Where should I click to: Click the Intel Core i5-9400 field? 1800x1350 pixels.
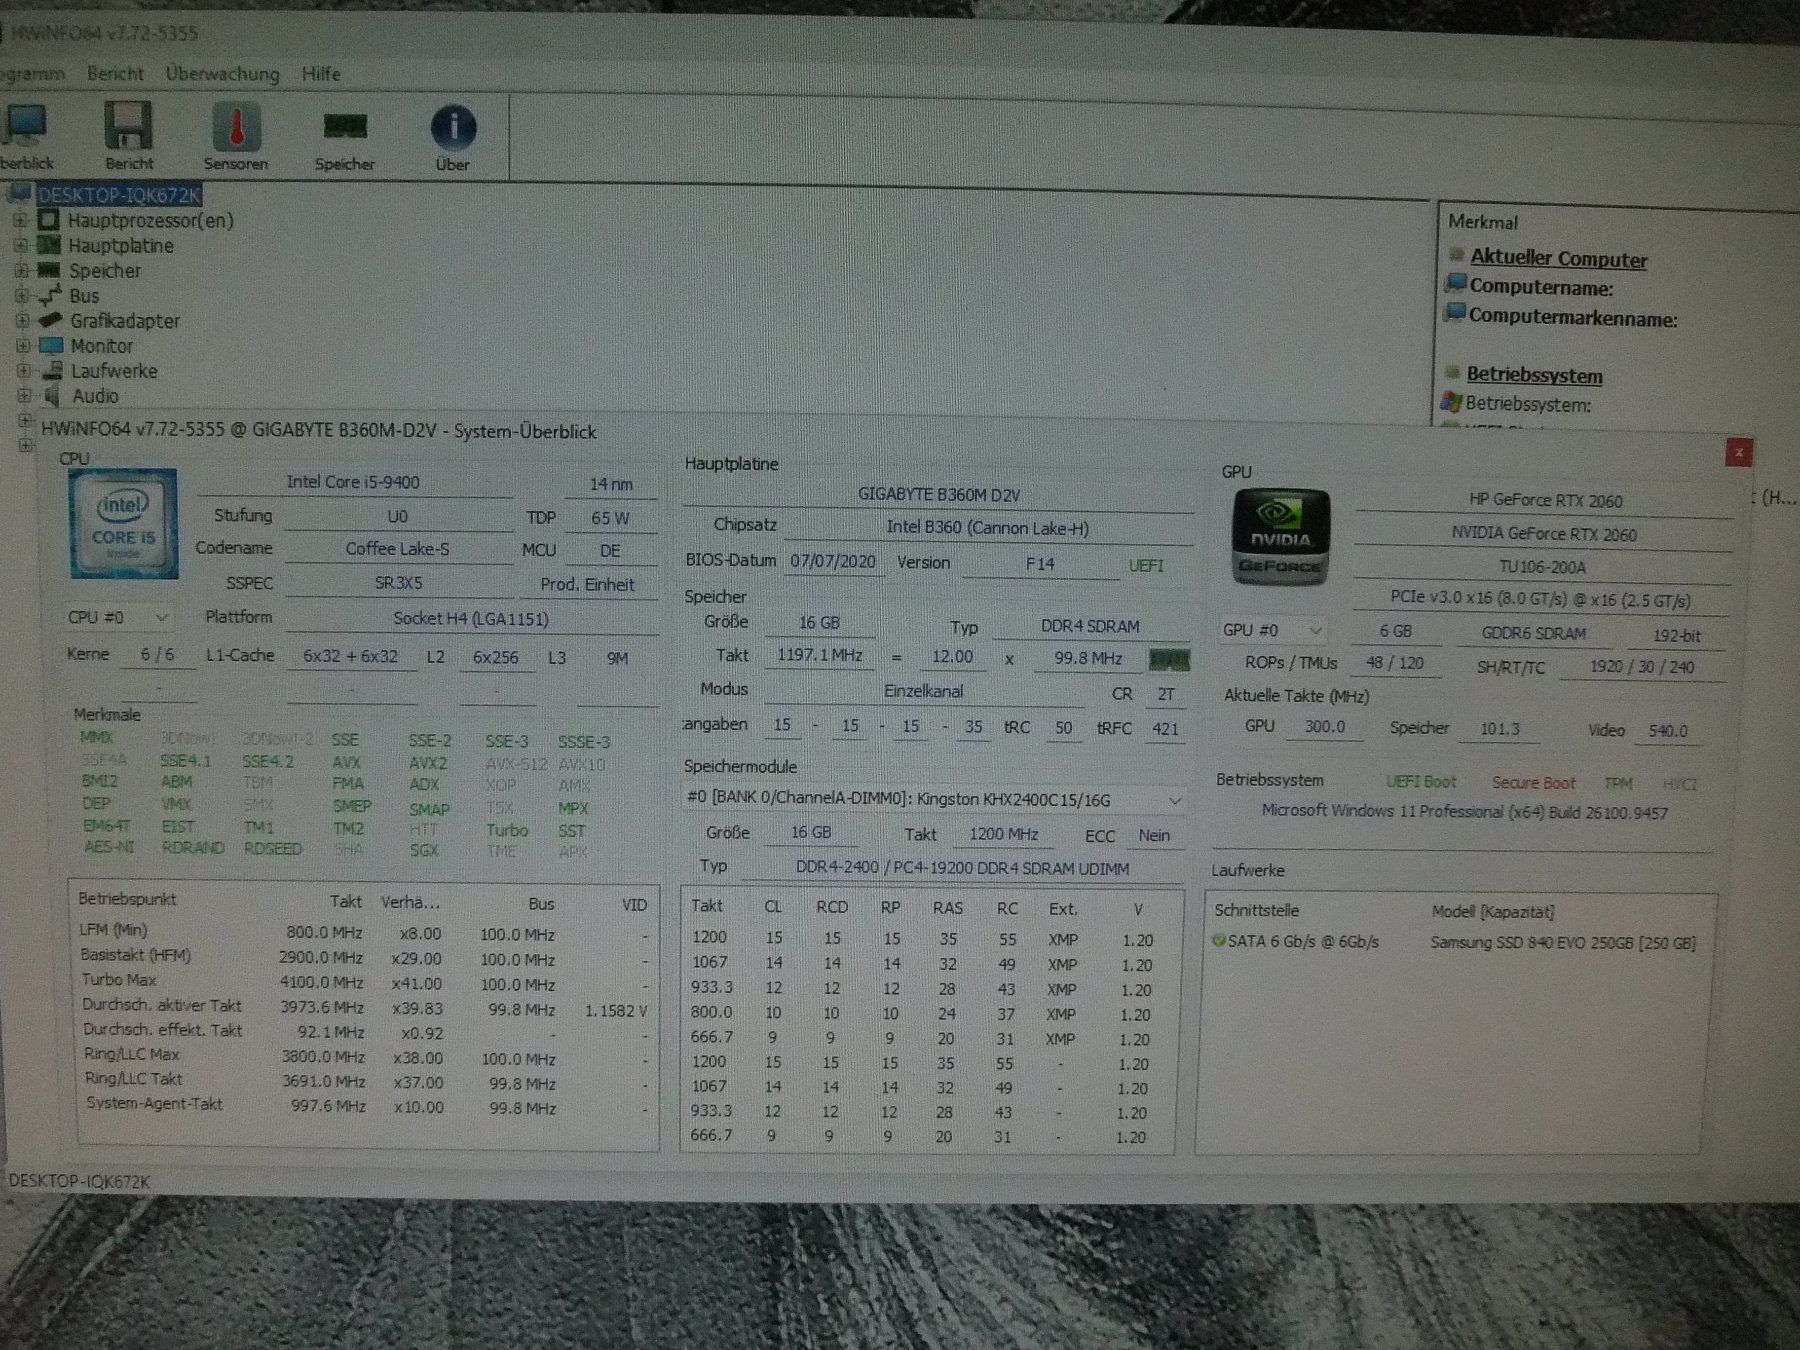[x=354, y=482]
